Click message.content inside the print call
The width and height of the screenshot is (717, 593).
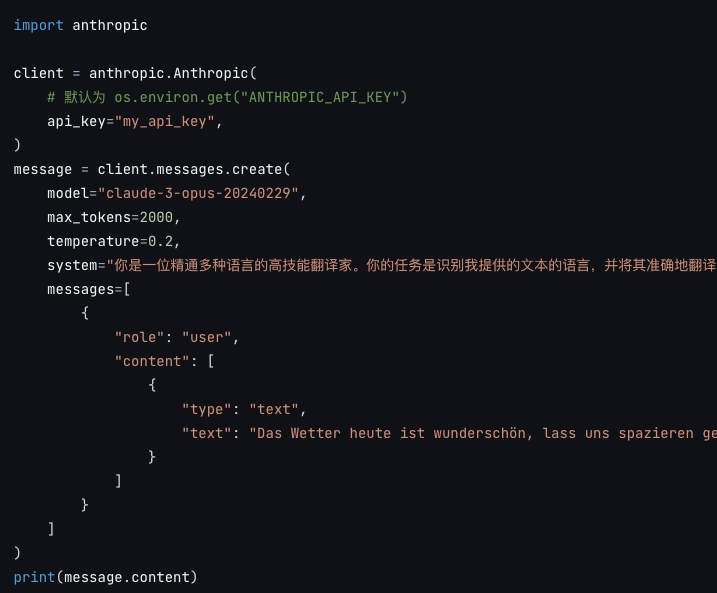click(126, 577)
